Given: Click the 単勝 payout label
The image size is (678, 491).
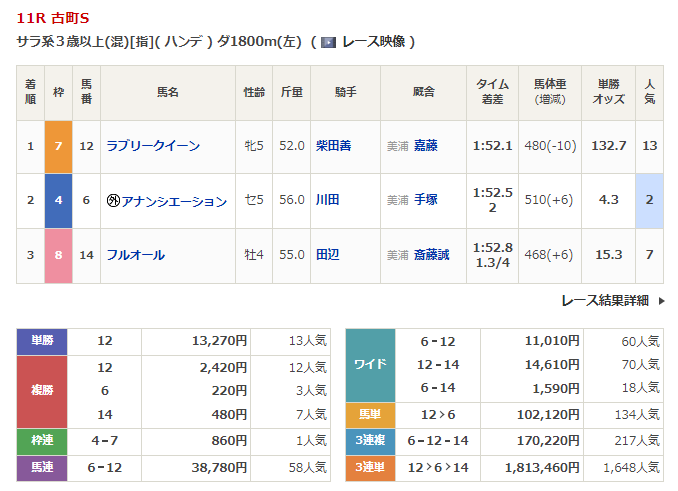Looking at the screenshot, I should point(42,341).
